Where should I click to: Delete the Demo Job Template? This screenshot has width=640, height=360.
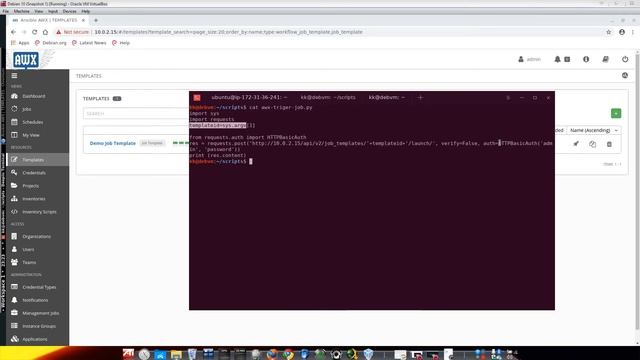click(609, 144)
